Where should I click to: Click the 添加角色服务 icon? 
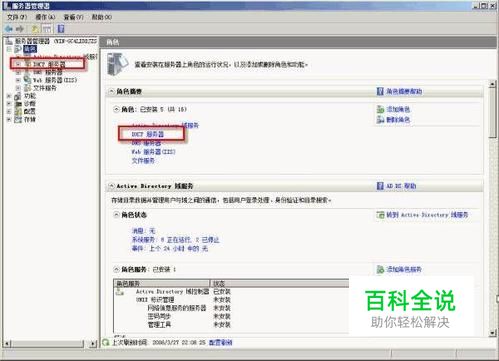click(380, 269)
